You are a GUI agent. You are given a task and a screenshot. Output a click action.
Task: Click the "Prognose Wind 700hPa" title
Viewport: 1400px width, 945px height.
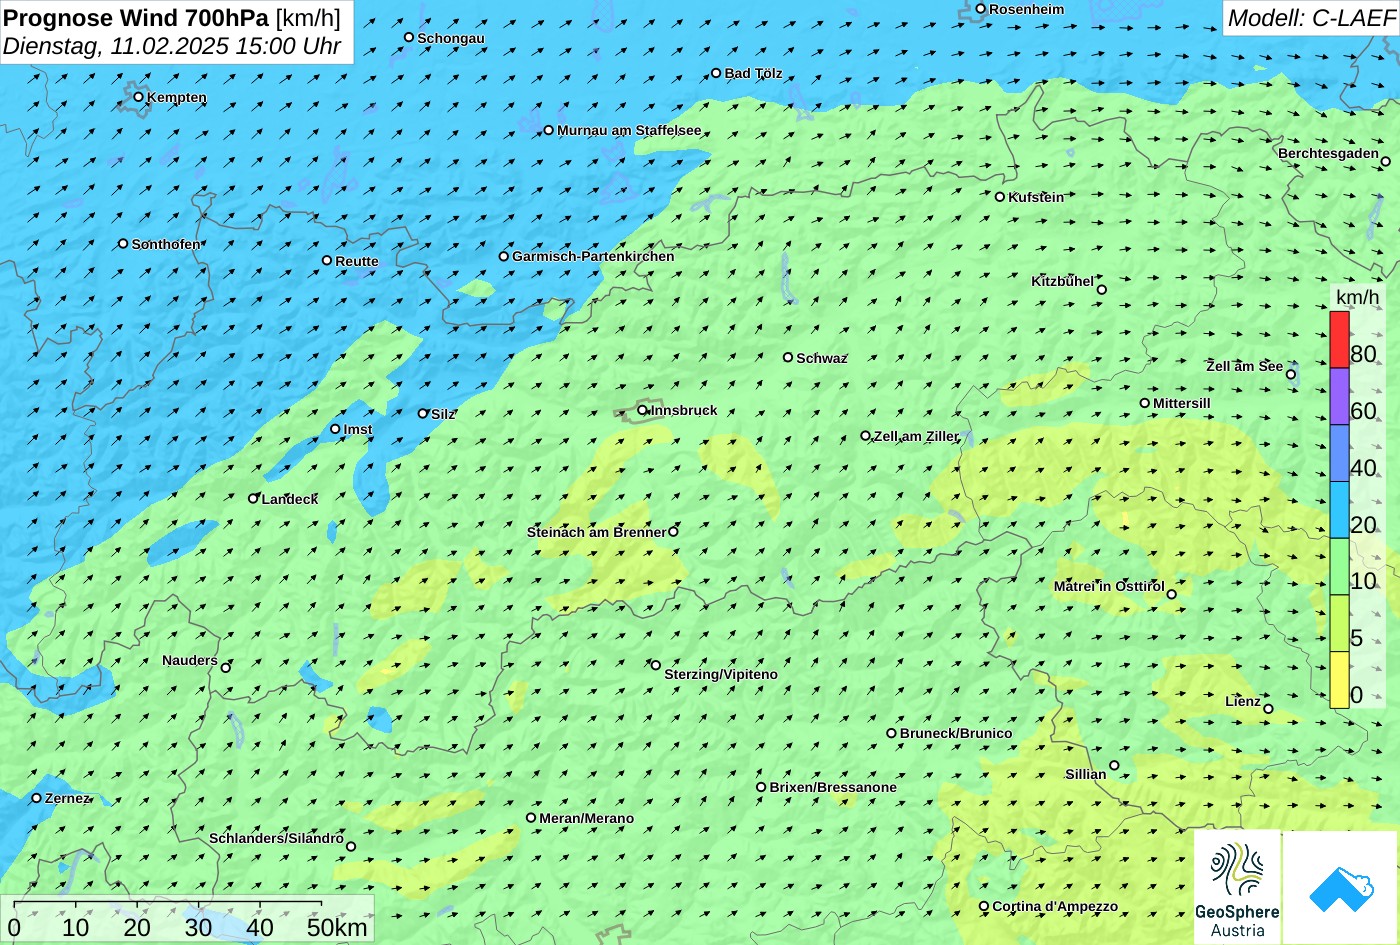136,17
